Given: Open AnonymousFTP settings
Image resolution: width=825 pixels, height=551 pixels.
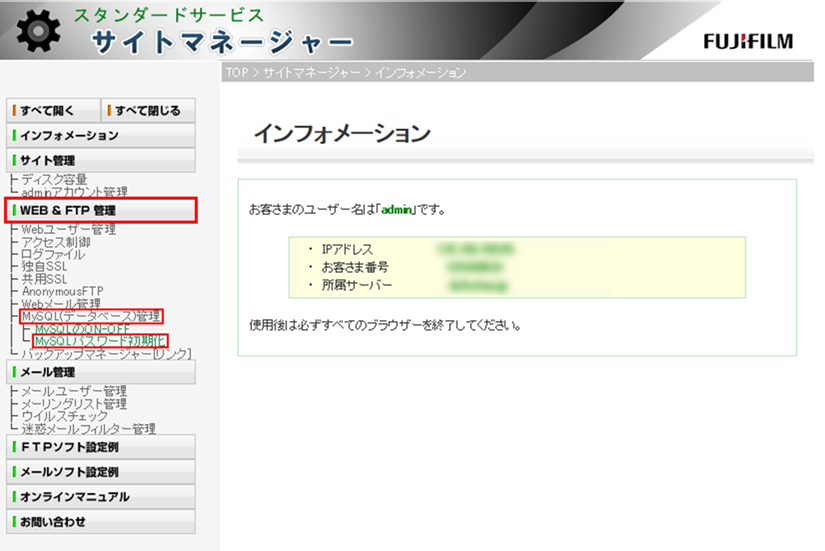Looking at the screenshot, I should point(62,291).
